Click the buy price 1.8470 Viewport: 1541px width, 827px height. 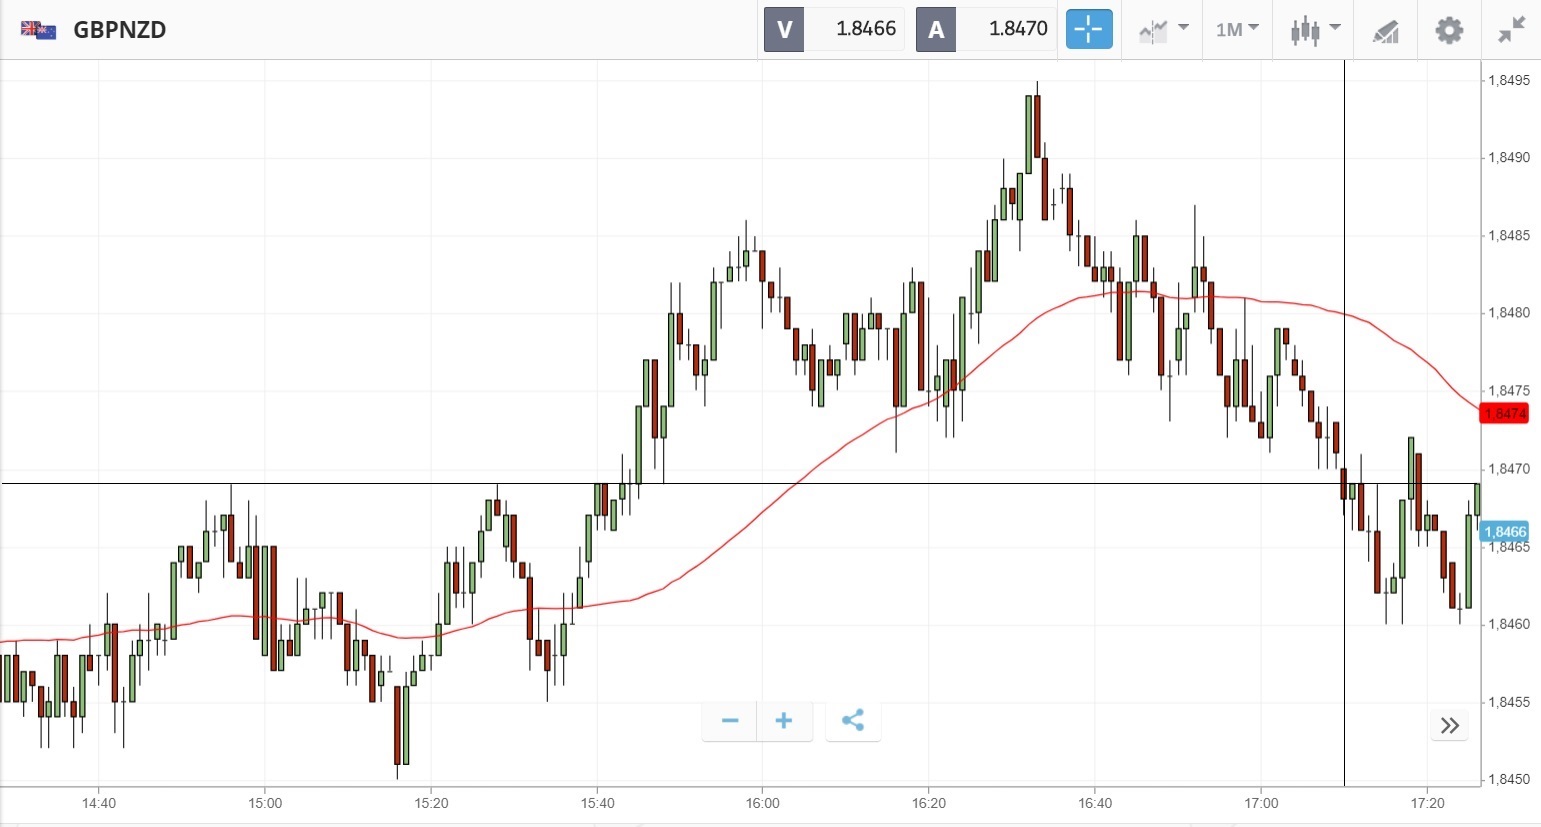(x=1017, y=29)
